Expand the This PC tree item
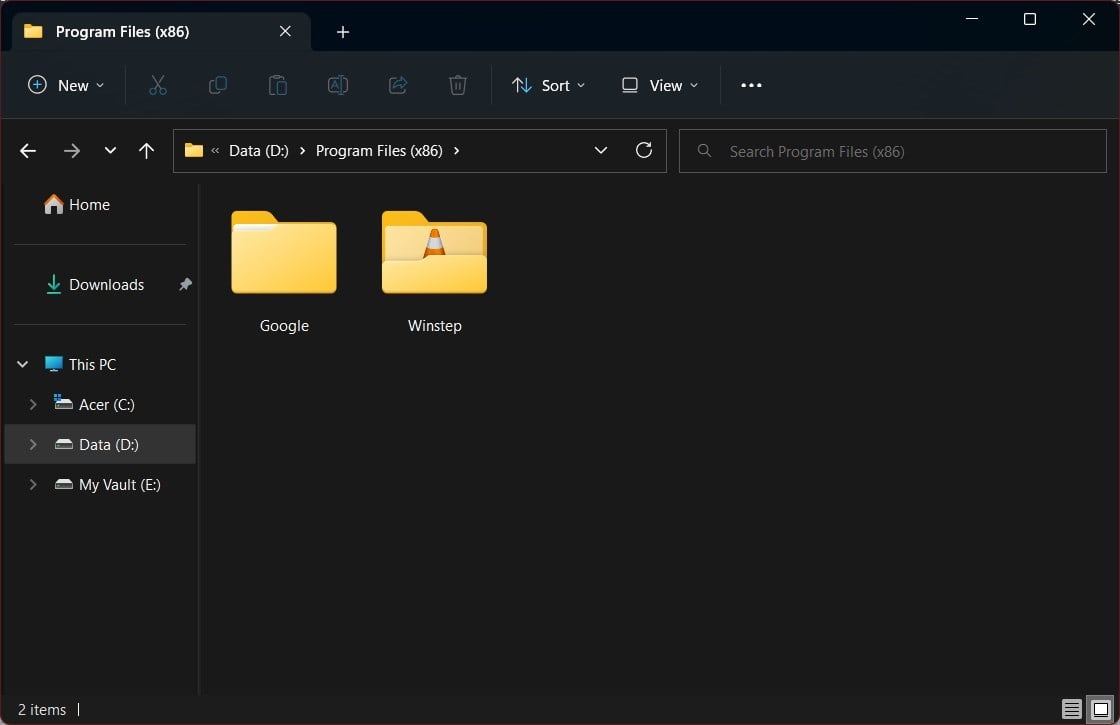 22,364
